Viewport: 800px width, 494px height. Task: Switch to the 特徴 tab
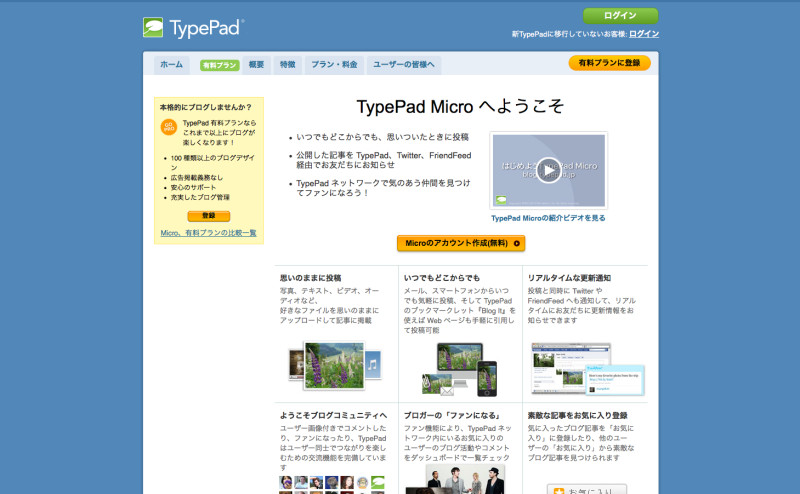pyautogui.click(x=287, y=65)
